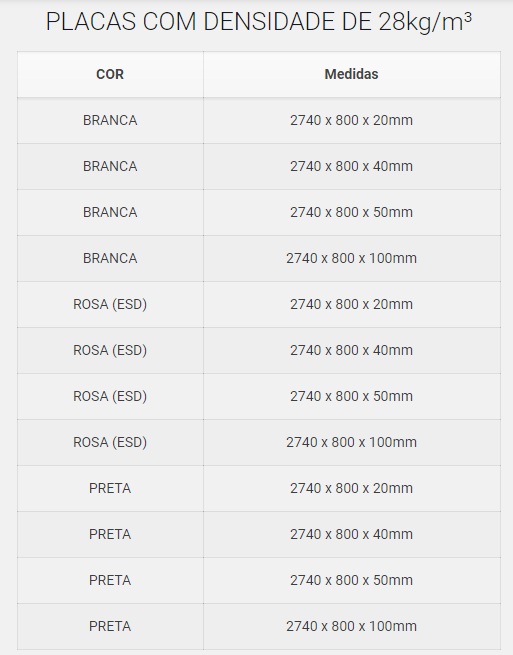Screen dimensions: 513x655
Task: Click the 2740 x 800 x 40mm ROSA measurement
Action: 352,350
